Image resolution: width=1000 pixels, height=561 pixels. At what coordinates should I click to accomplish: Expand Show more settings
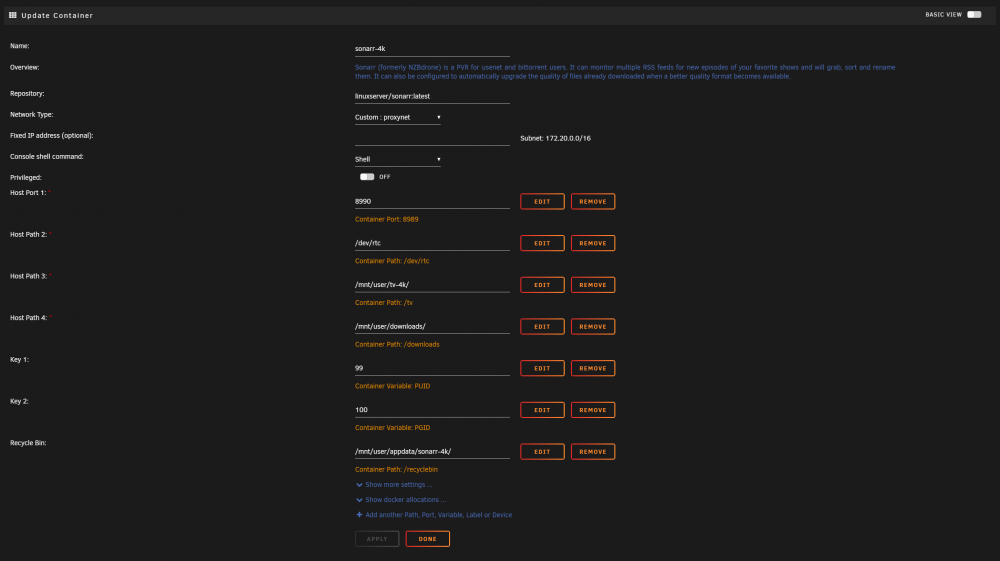(398, 484)
